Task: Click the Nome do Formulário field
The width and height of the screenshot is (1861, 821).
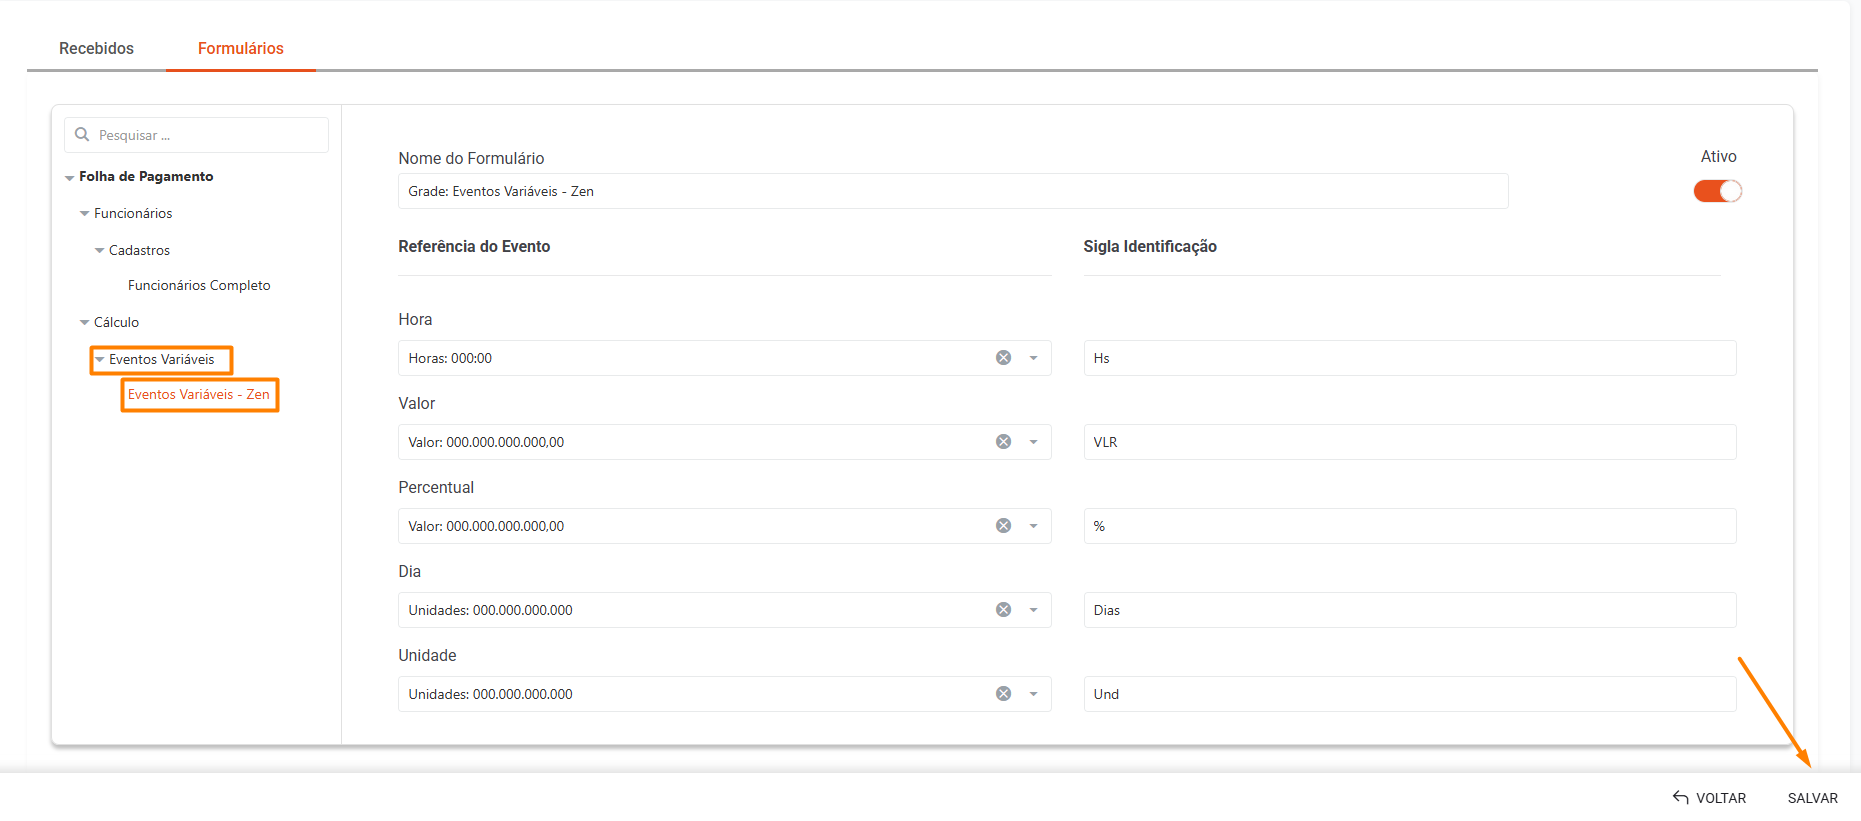Action: pos(952,191)
